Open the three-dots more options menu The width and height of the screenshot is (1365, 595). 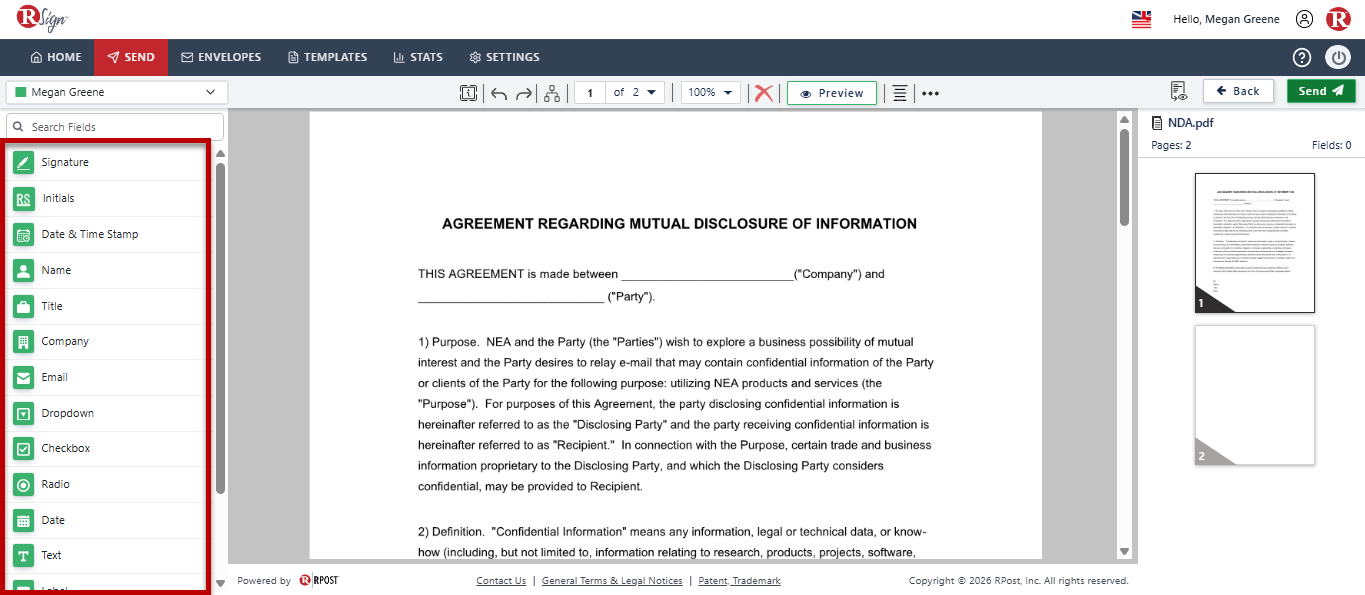click(930, 93)
